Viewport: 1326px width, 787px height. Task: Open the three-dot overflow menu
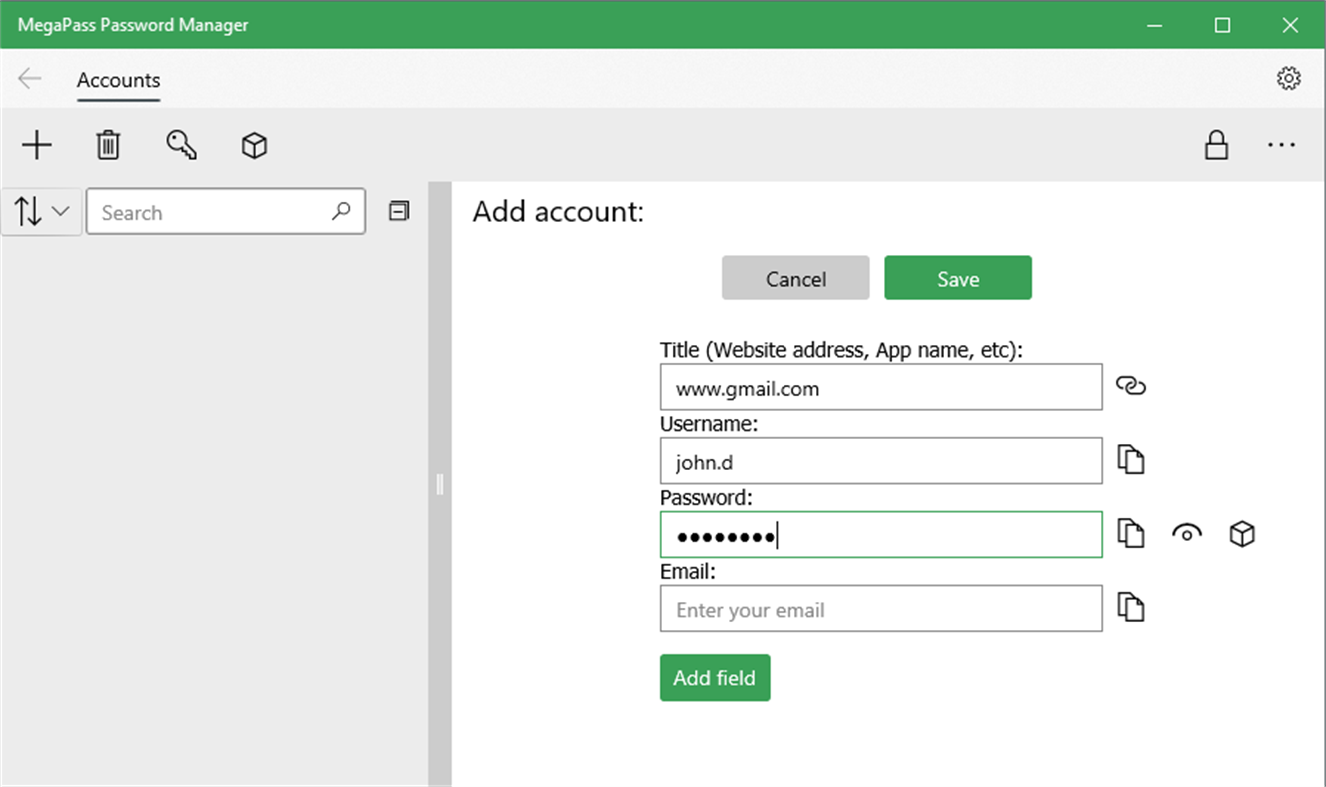(1281, 145)
